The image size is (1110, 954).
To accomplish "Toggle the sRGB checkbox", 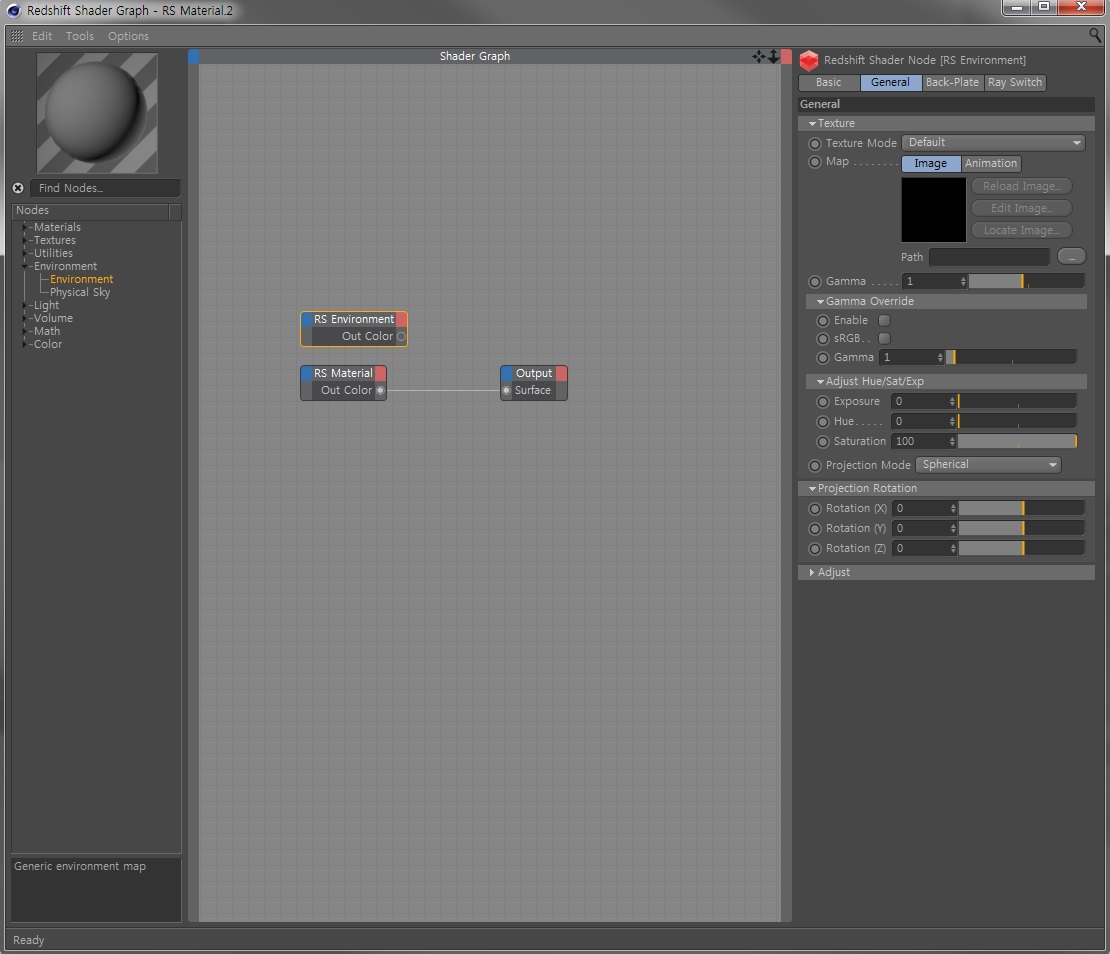I will (884, 339).
